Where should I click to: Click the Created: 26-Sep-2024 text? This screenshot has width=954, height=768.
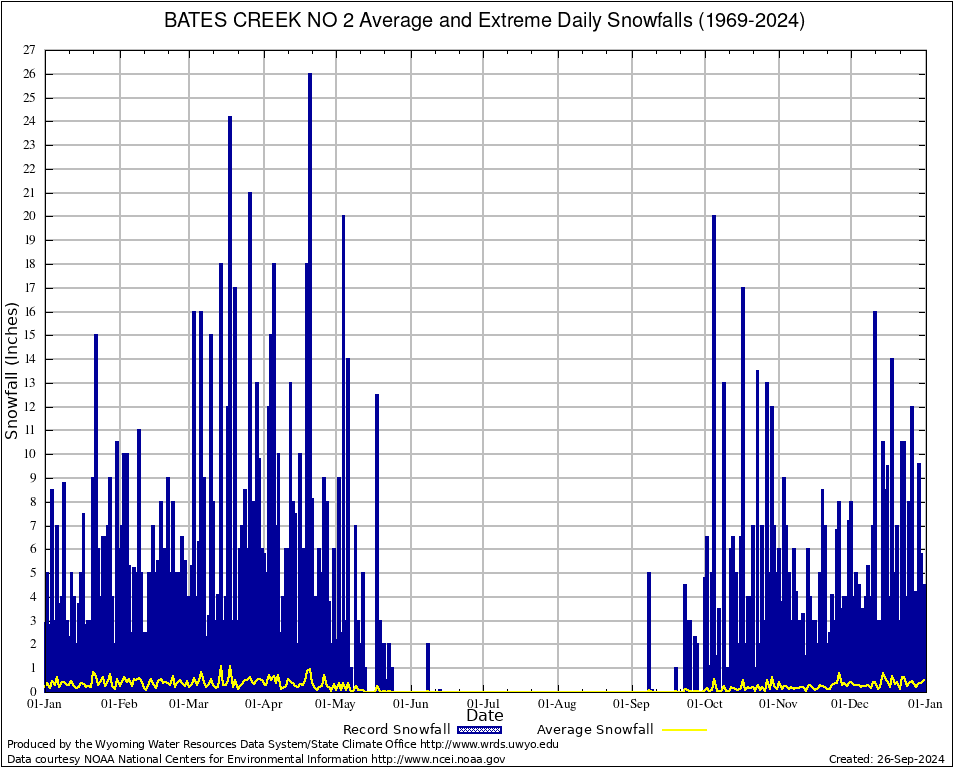(886, 759)
